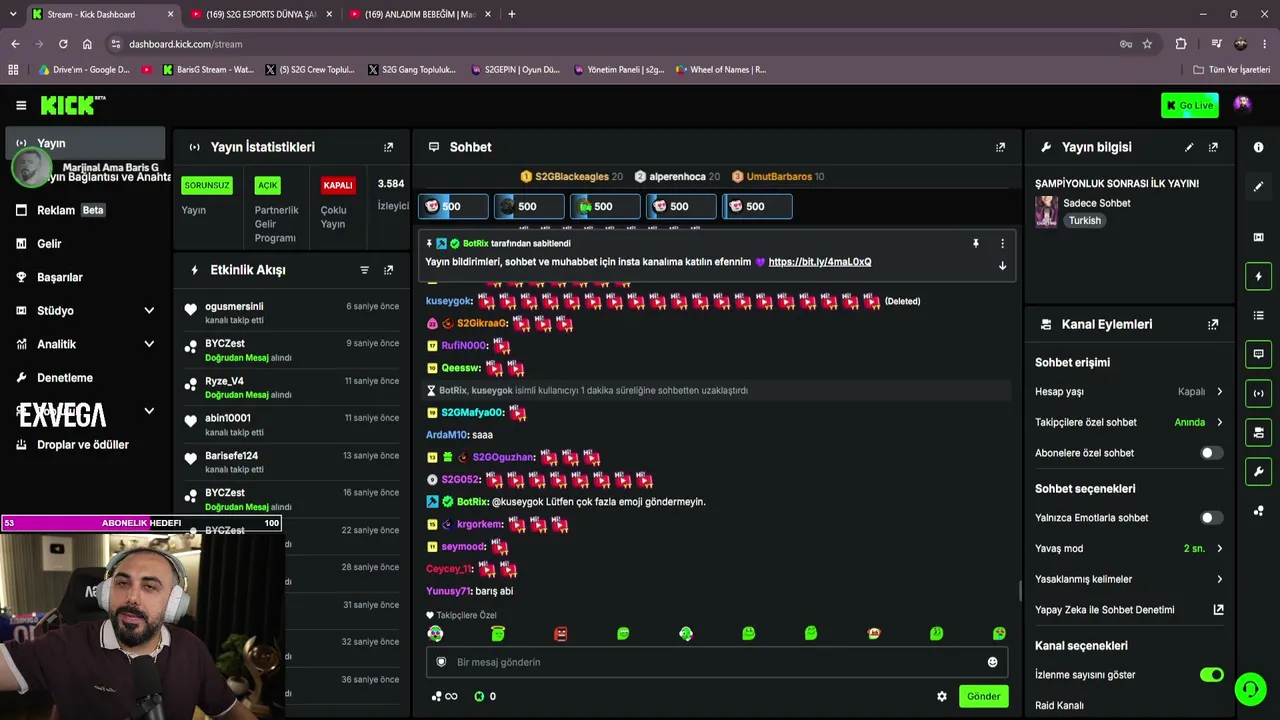Click the Raid Kanalı option
The image size is (1280, 720).
(x=1059, y=706)
